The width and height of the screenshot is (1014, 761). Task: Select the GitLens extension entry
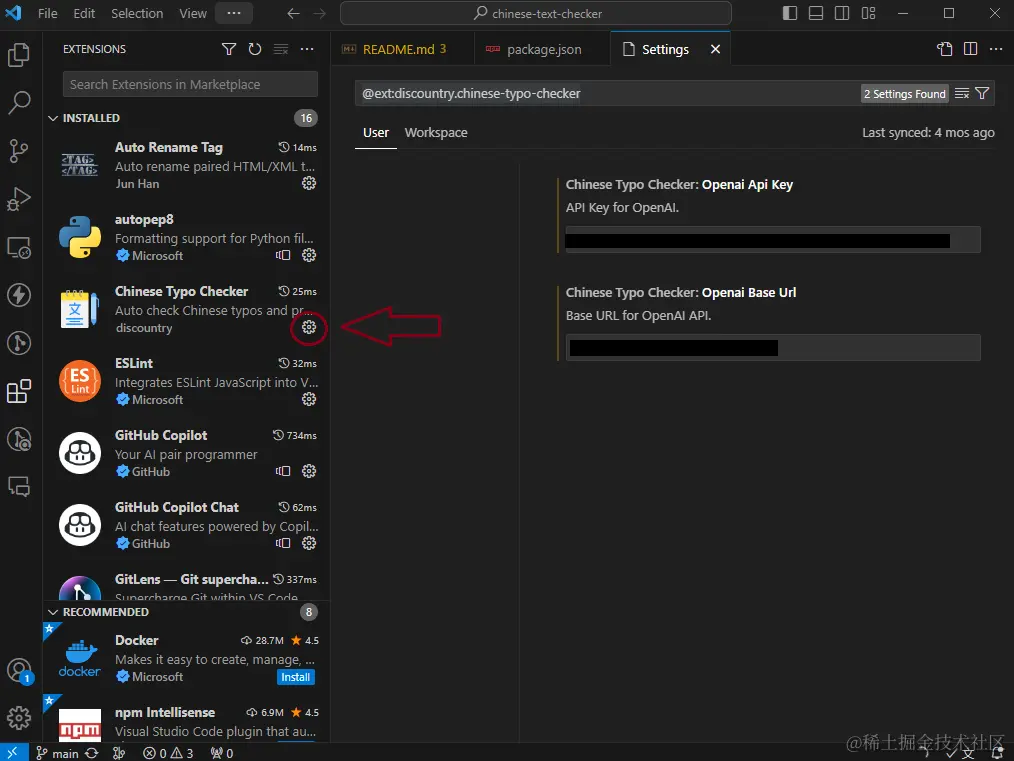tap(186, 586)
